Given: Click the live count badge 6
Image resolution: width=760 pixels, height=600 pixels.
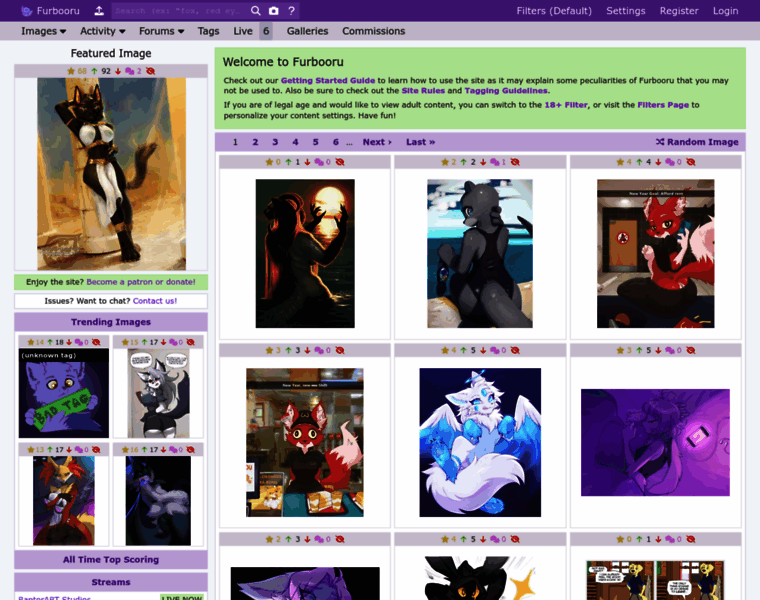Looking at the screenshot, I should (266, 31).
